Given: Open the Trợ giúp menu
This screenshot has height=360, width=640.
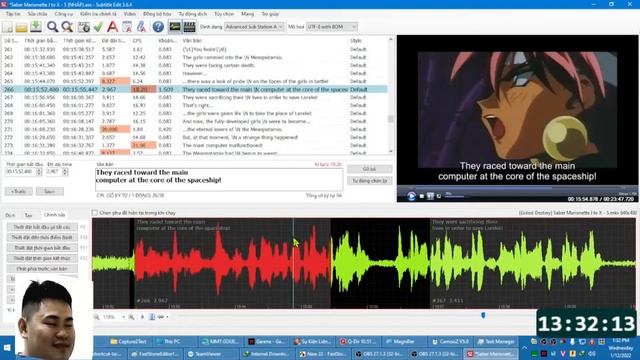Looking at the screenshot, I should [x=270, y=14].
